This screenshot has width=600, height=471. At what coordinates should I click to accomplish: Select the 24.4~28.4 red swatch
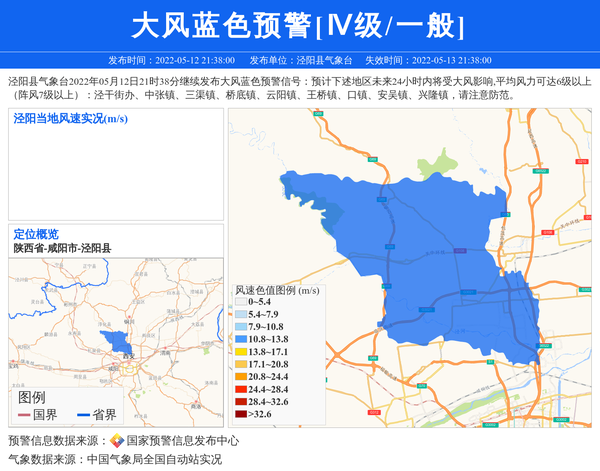pos(241,389)
